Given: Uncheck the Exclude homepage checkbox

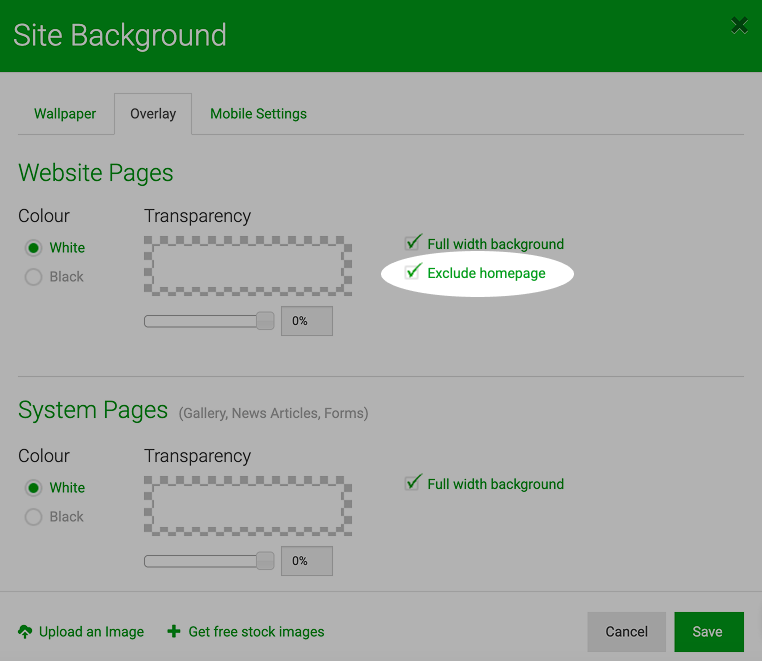Looking at the screenshot, I should [x=413, y=271].
